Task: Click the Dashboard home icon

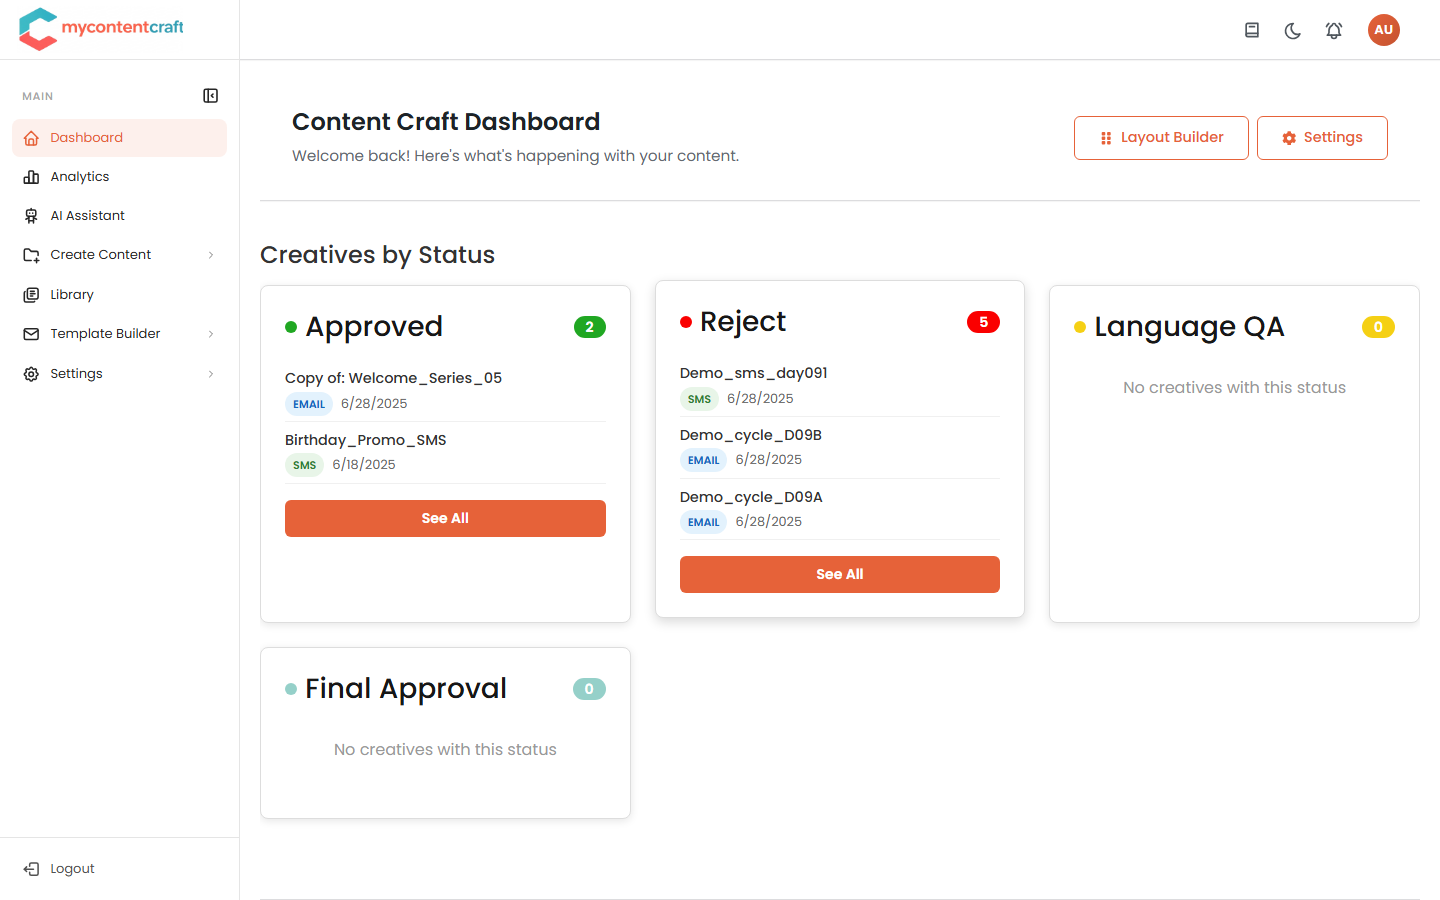Action: (31, 138)
